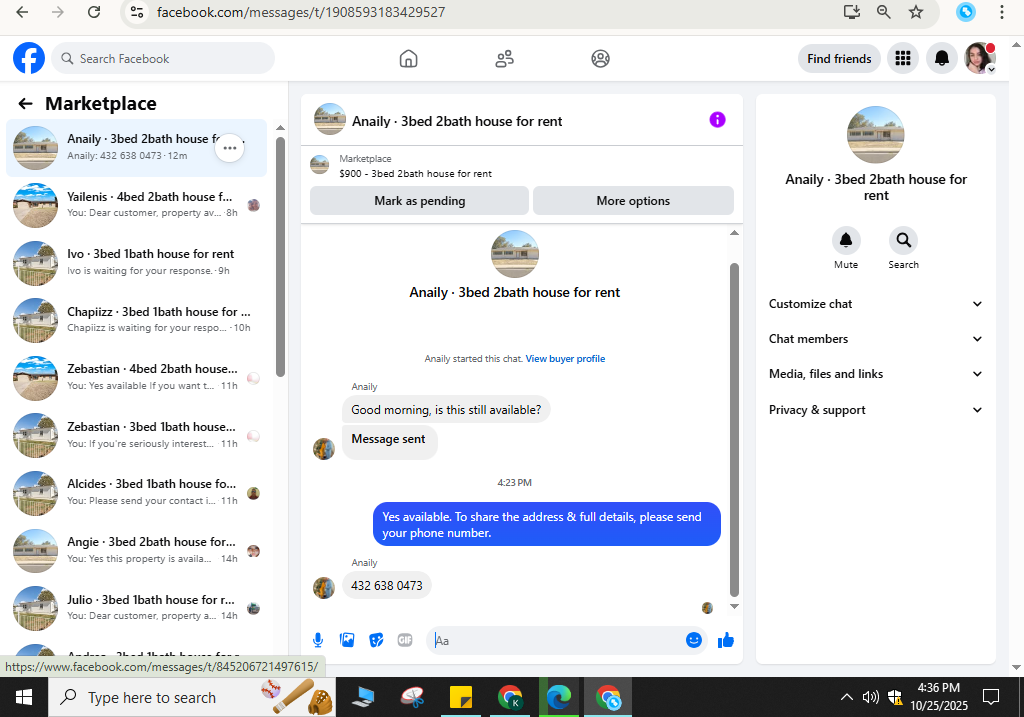Click Find friends button
This screenshot has height=717, width=1024.
click(x=839, y=59)
